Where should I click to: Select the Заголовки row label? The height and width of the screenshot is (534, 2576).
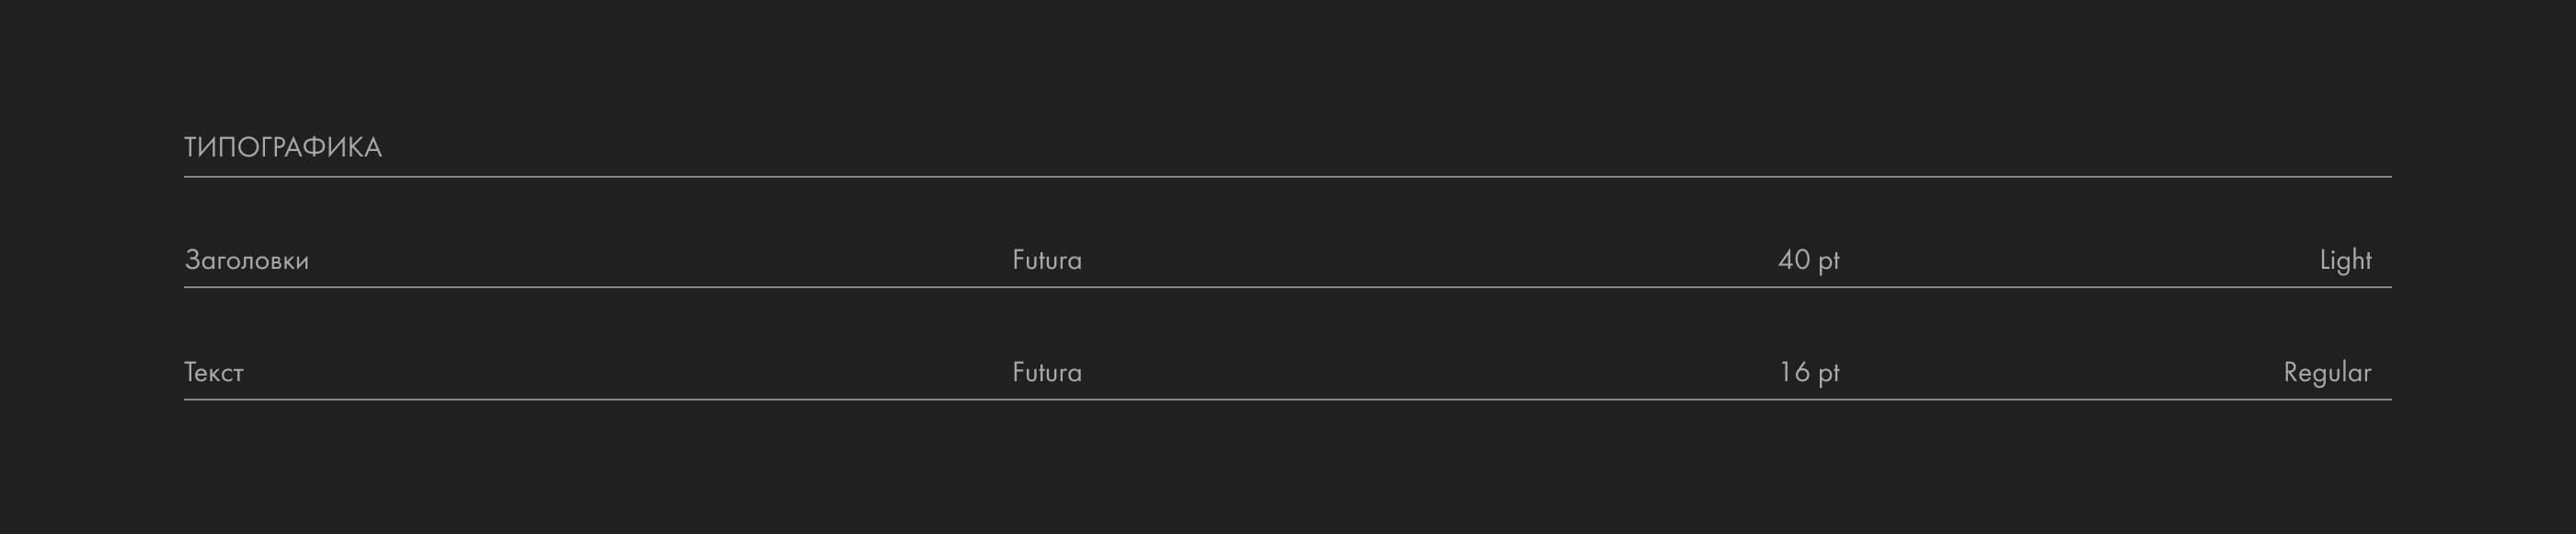(x=247, y=261)
